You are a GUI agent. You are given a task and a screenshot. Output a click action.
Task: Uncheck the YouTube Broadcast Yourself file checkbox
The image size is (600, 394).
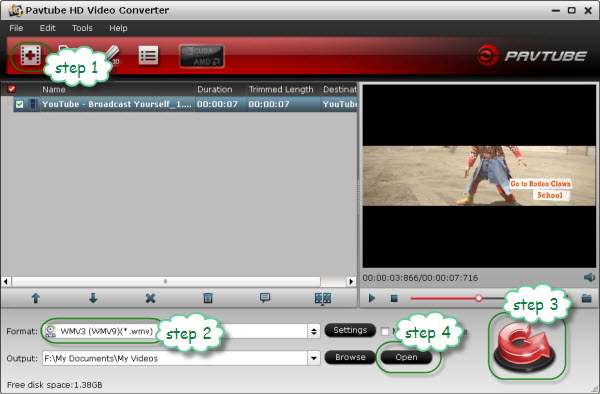[x=20, y=104]
